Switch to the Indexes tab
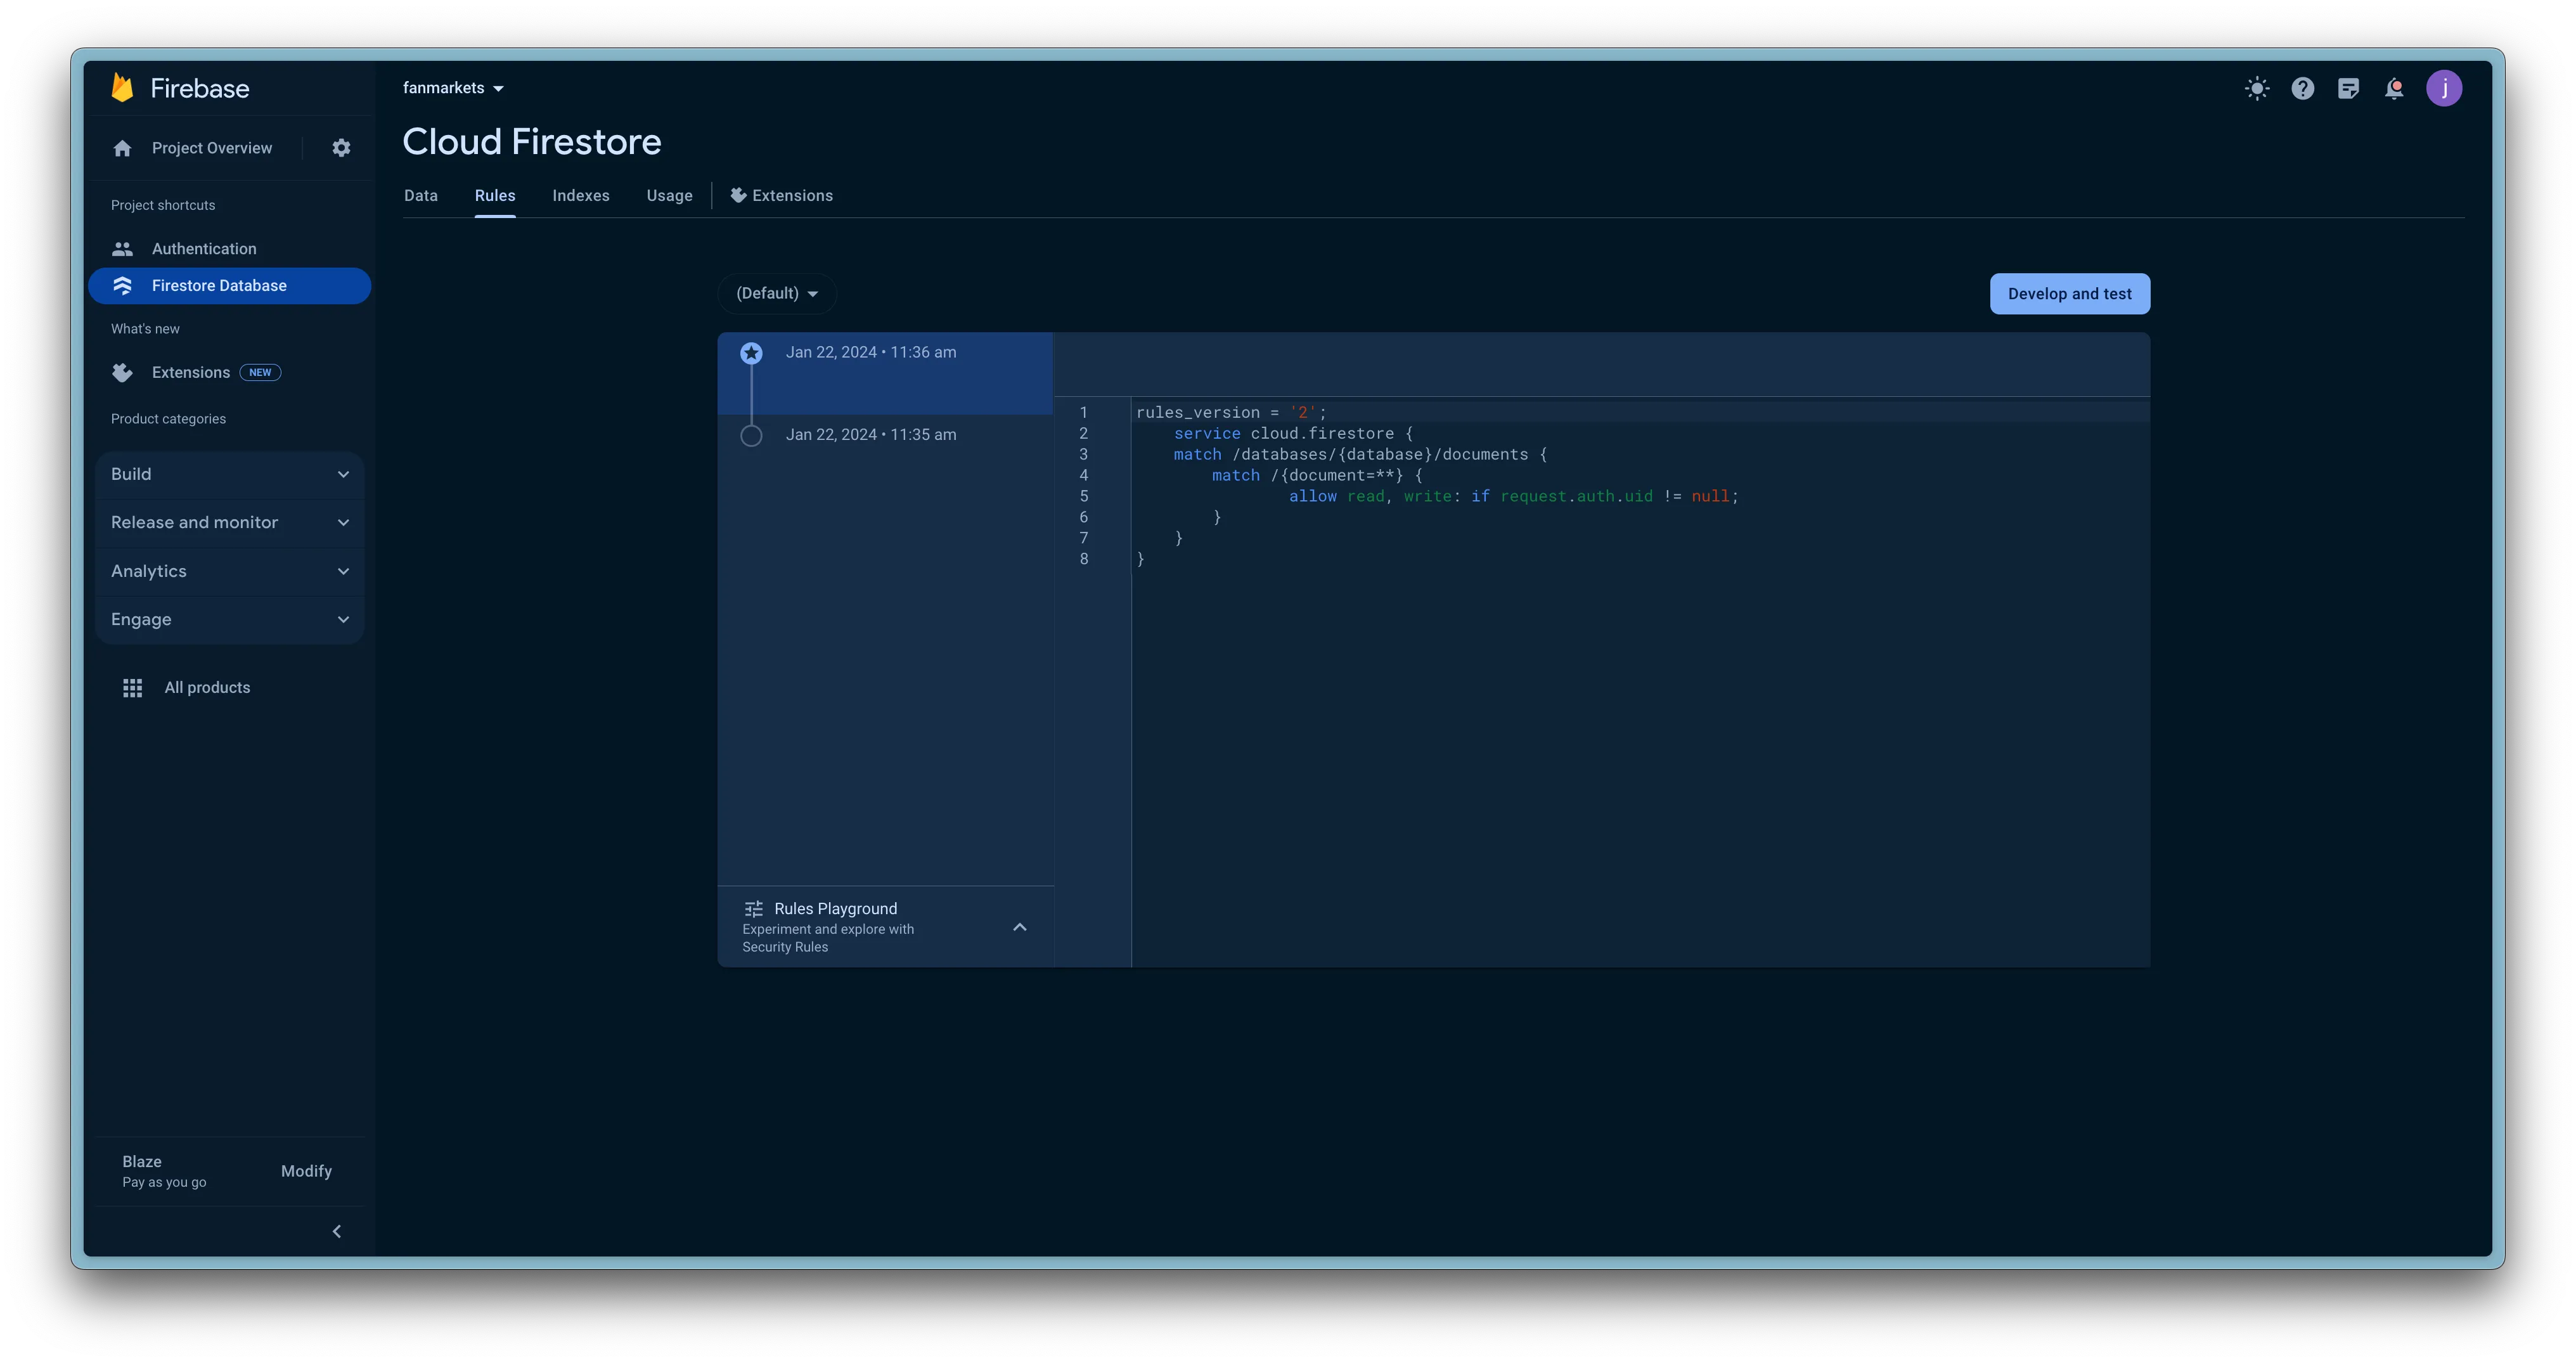The image size is (2576, 1363). (x=580, y=196)
